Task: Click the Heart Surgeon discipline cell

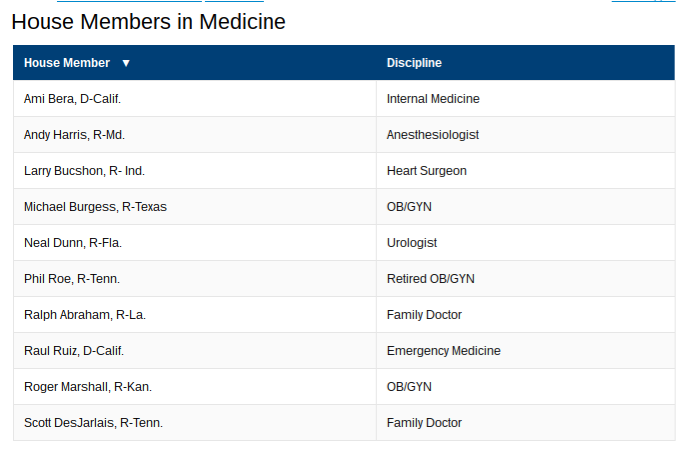Action: click(526, 171)
